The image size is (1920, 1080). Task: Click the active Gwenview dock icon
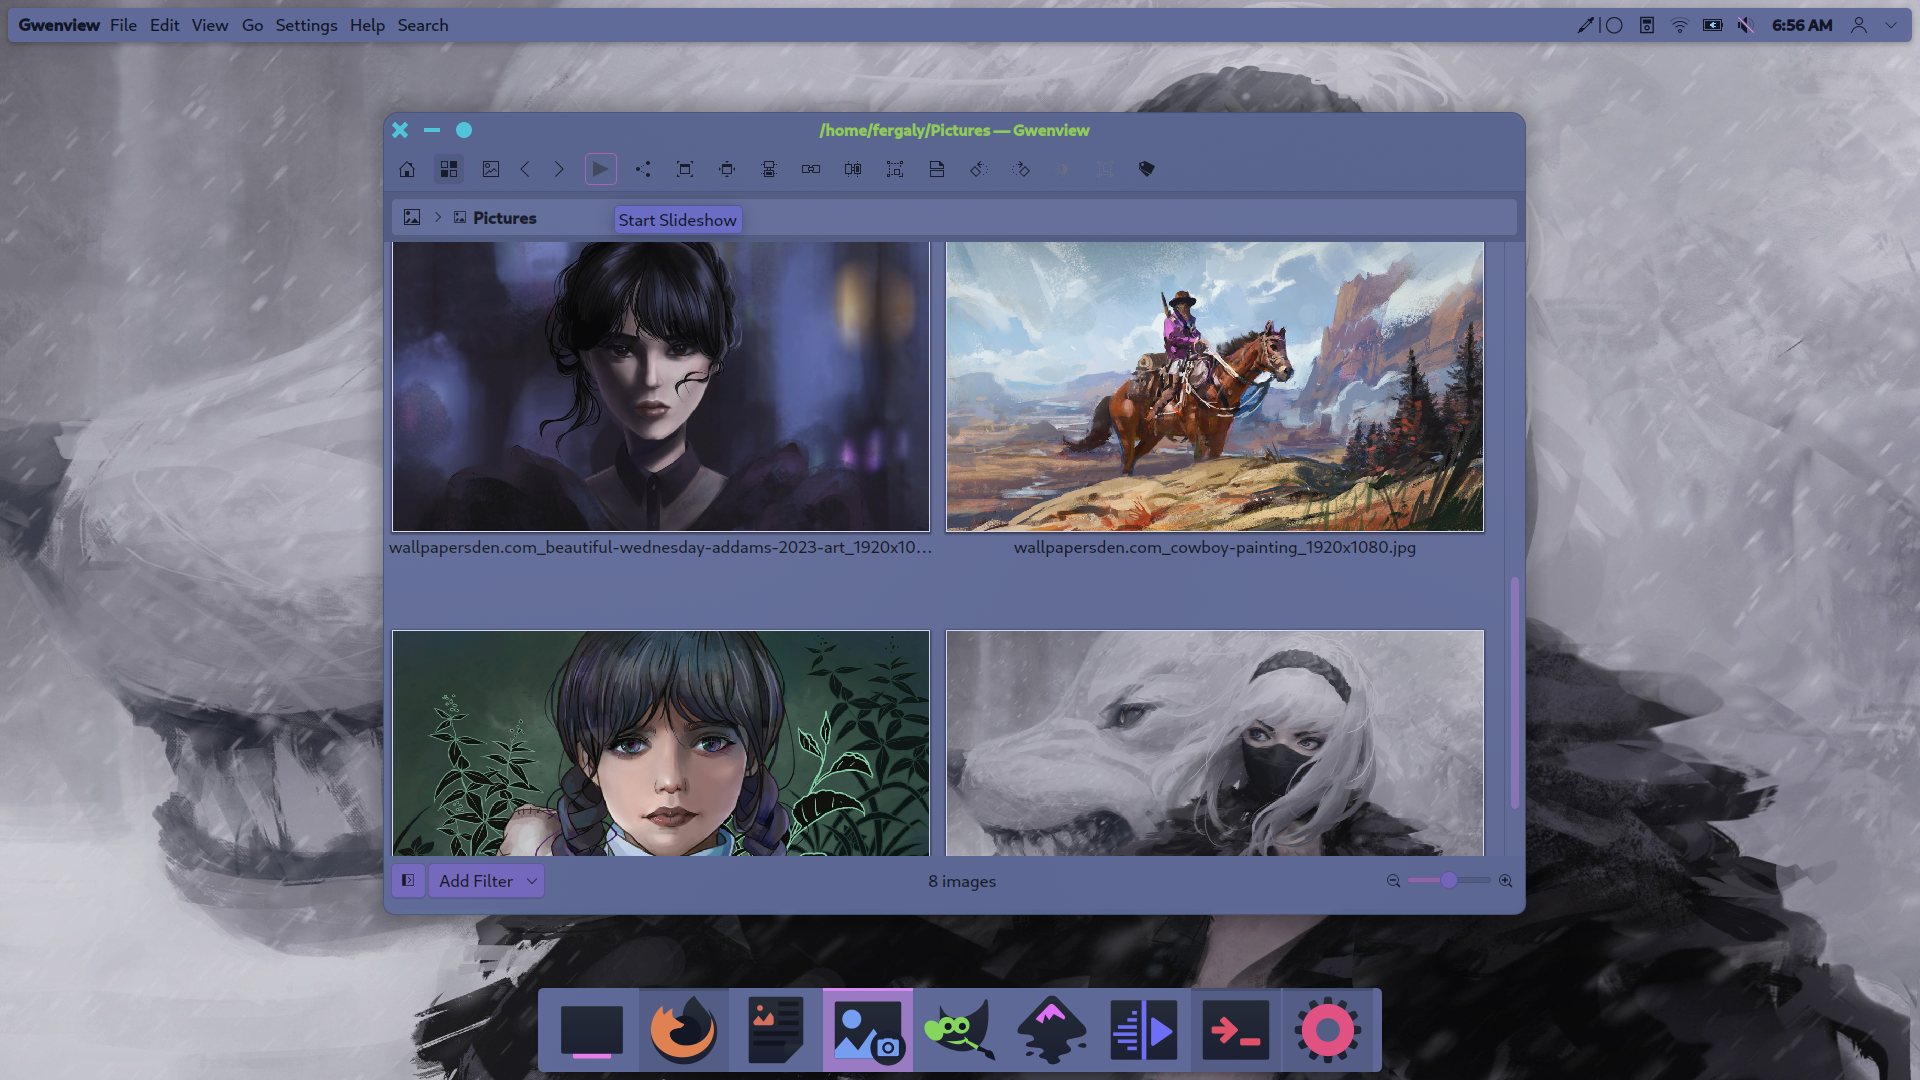pyautogui.click(x=868, y=1031)
